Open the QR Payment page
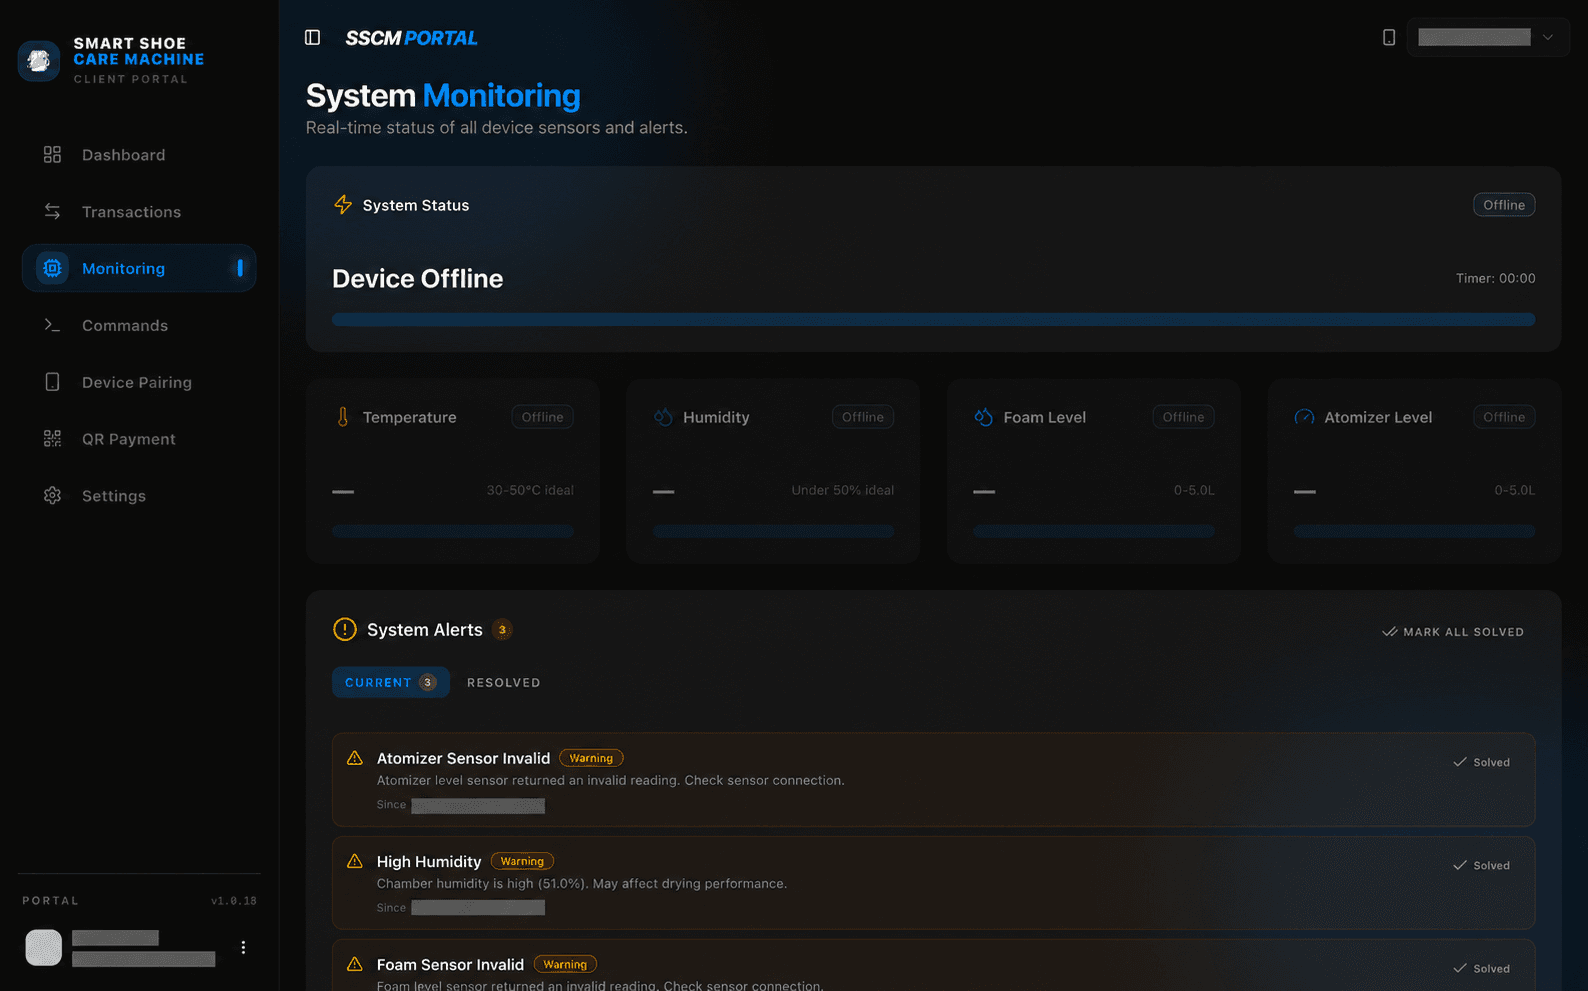 coord(139,439)
